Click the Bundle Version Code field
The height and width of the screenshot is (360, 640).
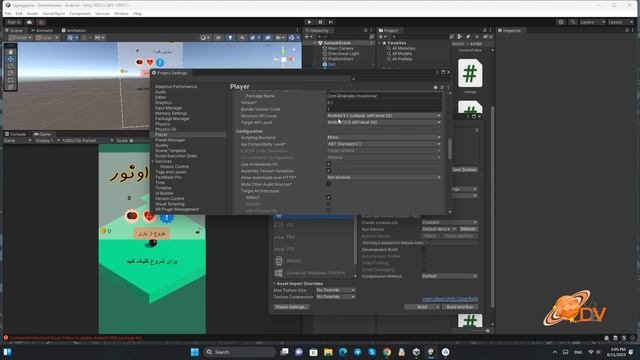click(384, 109)
